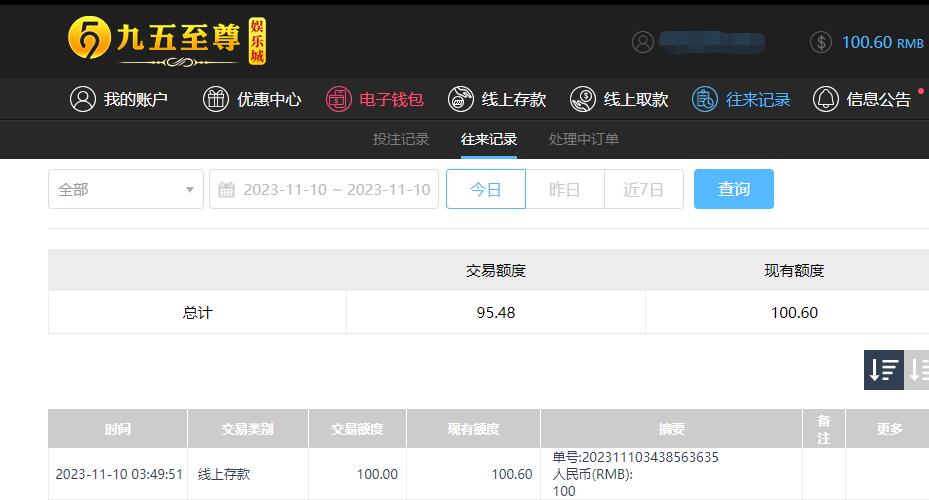Select grey ascending sort toggle
Image resolution: width=929 pixels, height=500 pixels.
click(917, 370)
